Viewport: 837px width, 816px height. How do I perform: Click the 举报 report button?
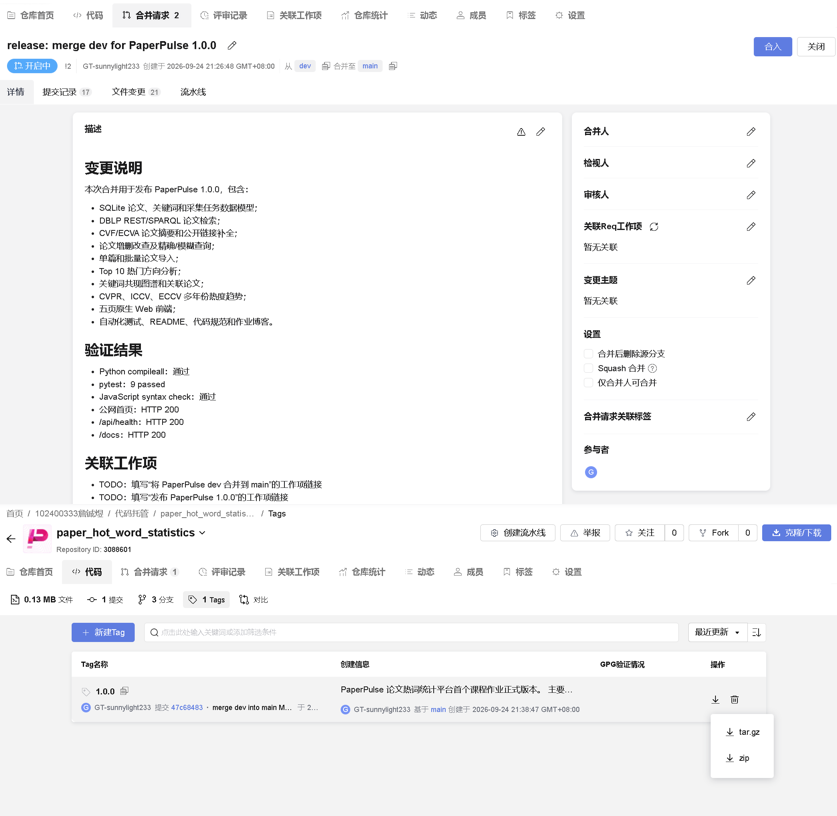pos(585,533)
